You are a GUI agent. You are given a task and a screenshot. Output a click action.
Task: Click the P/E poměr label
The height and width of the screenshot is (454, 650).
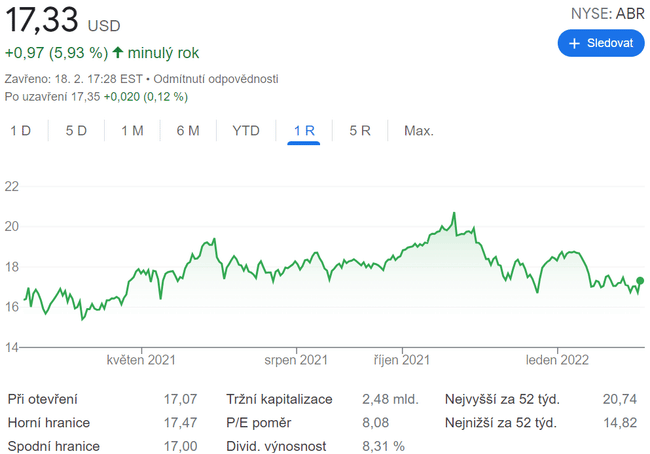pos(259,423)
